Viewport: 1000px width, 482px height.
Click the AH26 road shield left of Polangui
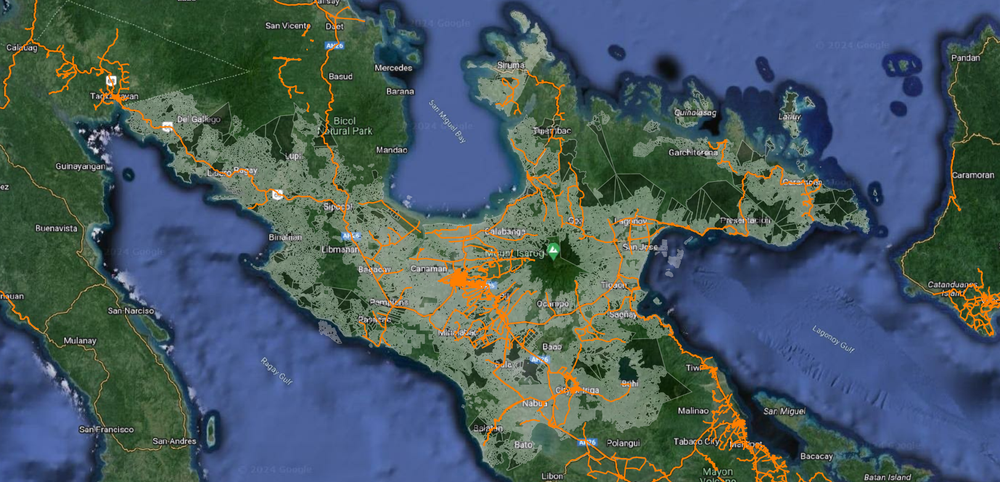[x=587, y=442]
